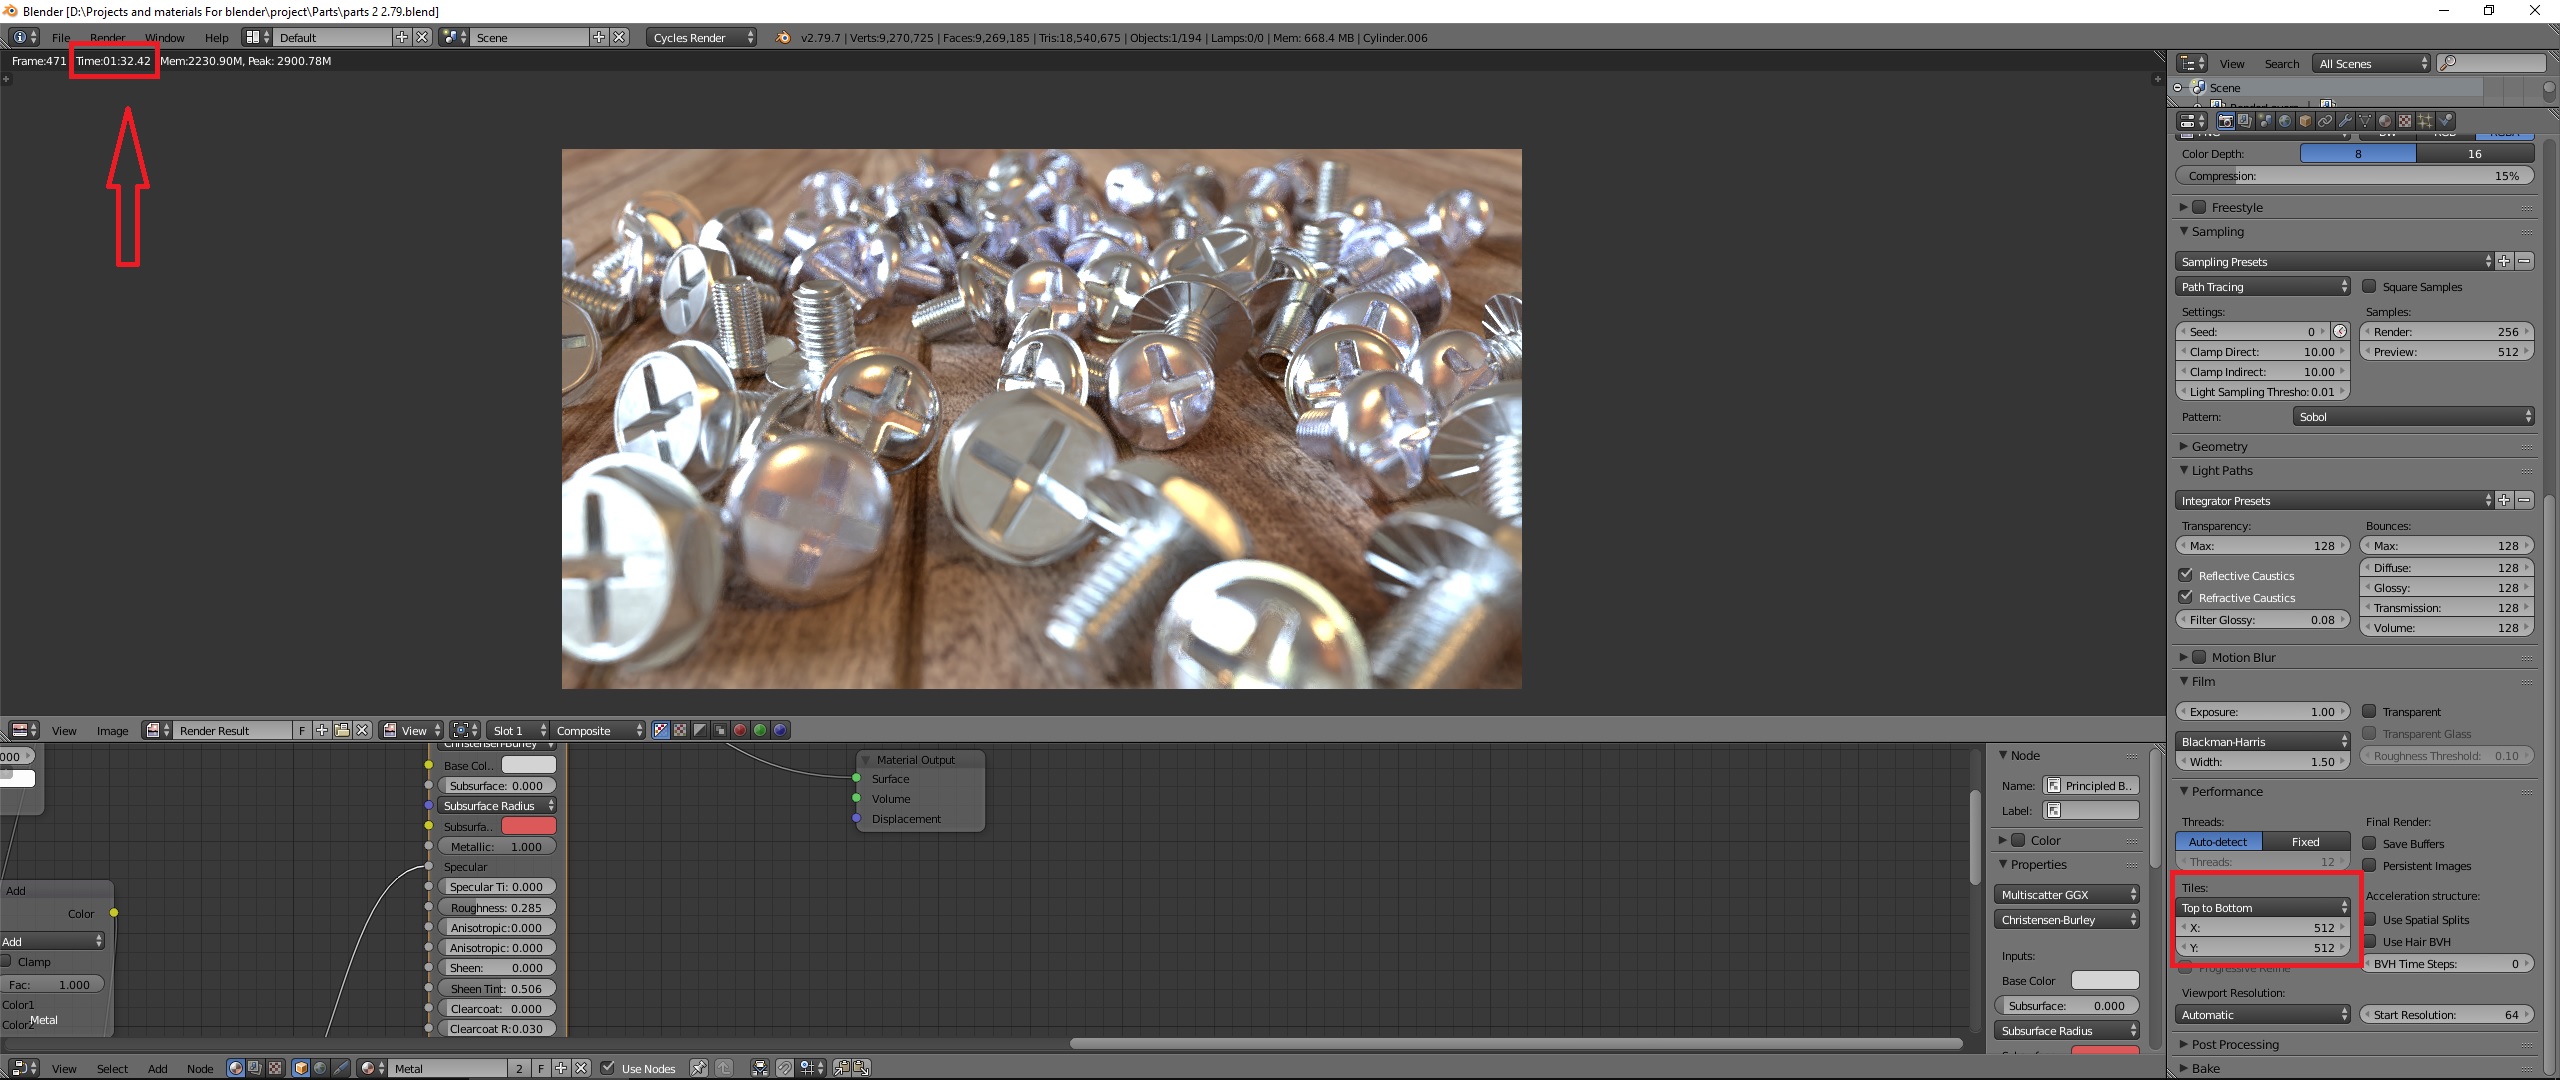Open the Object properties cube icon tab
Viewport: 2560px width, 1080px height.
(2304, 120)
